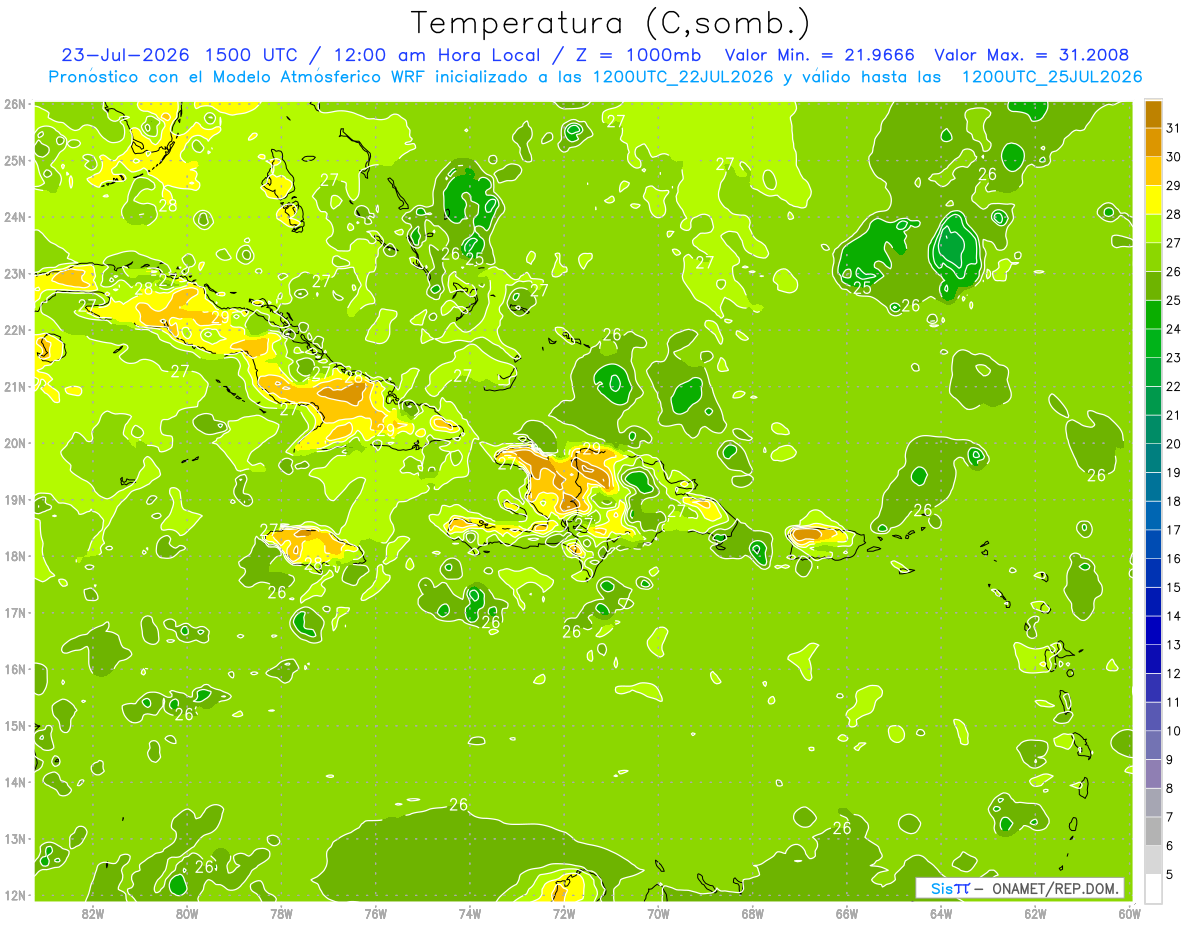This screenshot has width=1200, height=927.
Task: Click the '68W' longitude axis label
Action: [753, 913]
